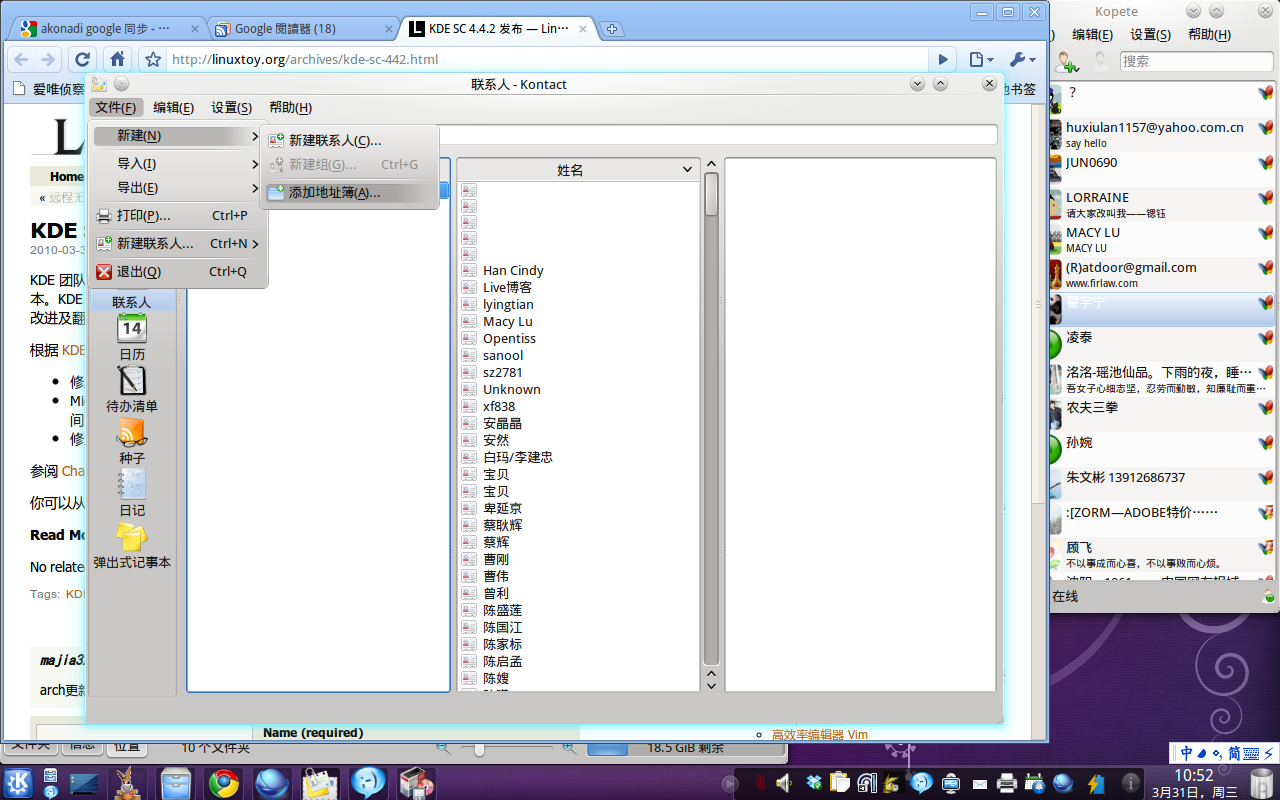
Task: Expand the 导入(I) import submenu
Action: click(179, 164)
